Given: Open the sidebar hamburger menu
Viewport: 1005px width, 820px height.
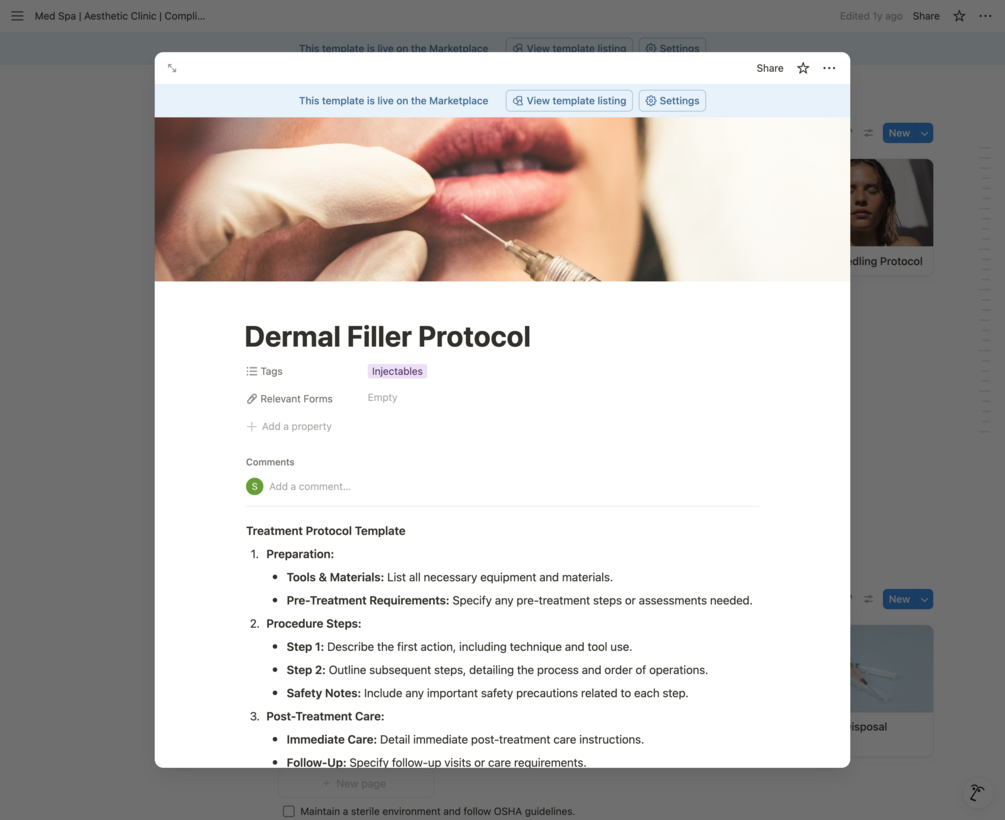Looking at the screenshot, I should tap(17, 16).
